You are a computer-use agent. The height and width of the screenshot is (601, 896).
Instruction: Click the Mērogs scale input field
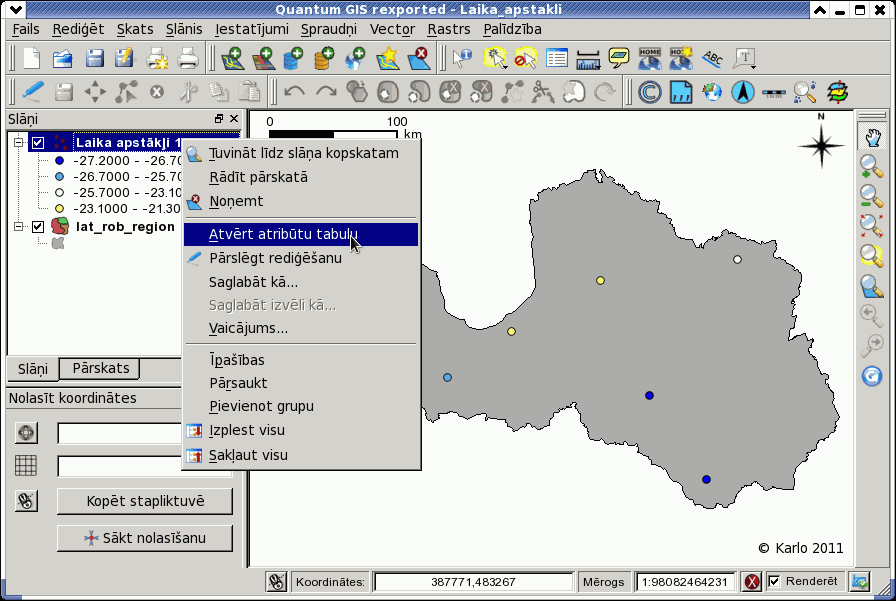(685, 582)
